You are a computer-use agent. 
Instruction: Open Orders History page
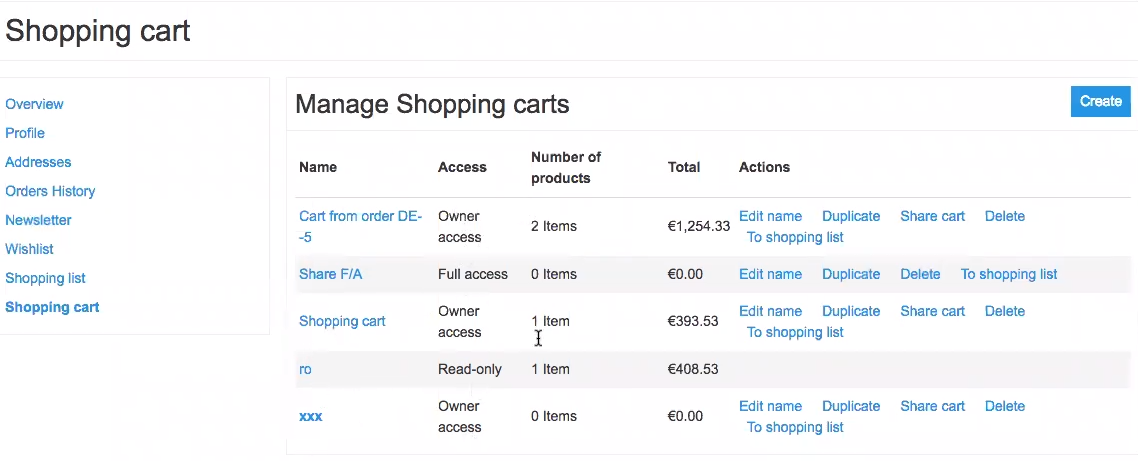coord(50,191)
